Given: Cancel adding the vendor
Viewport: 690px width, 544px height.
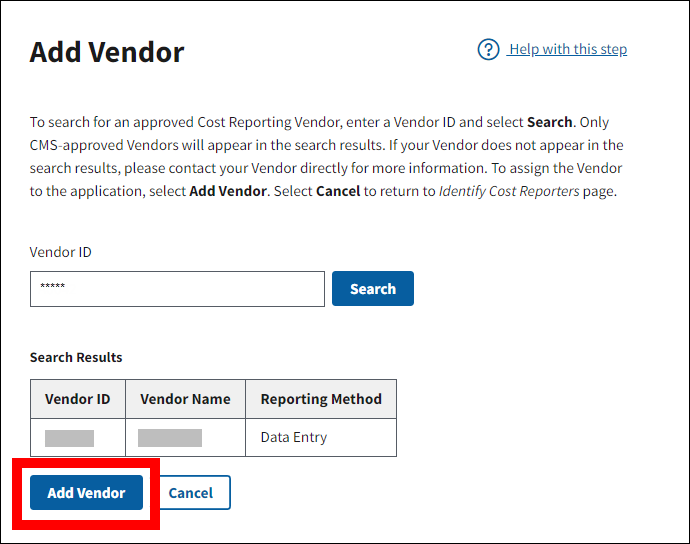Looking at the screenshot, I should [x=190, y=493].
